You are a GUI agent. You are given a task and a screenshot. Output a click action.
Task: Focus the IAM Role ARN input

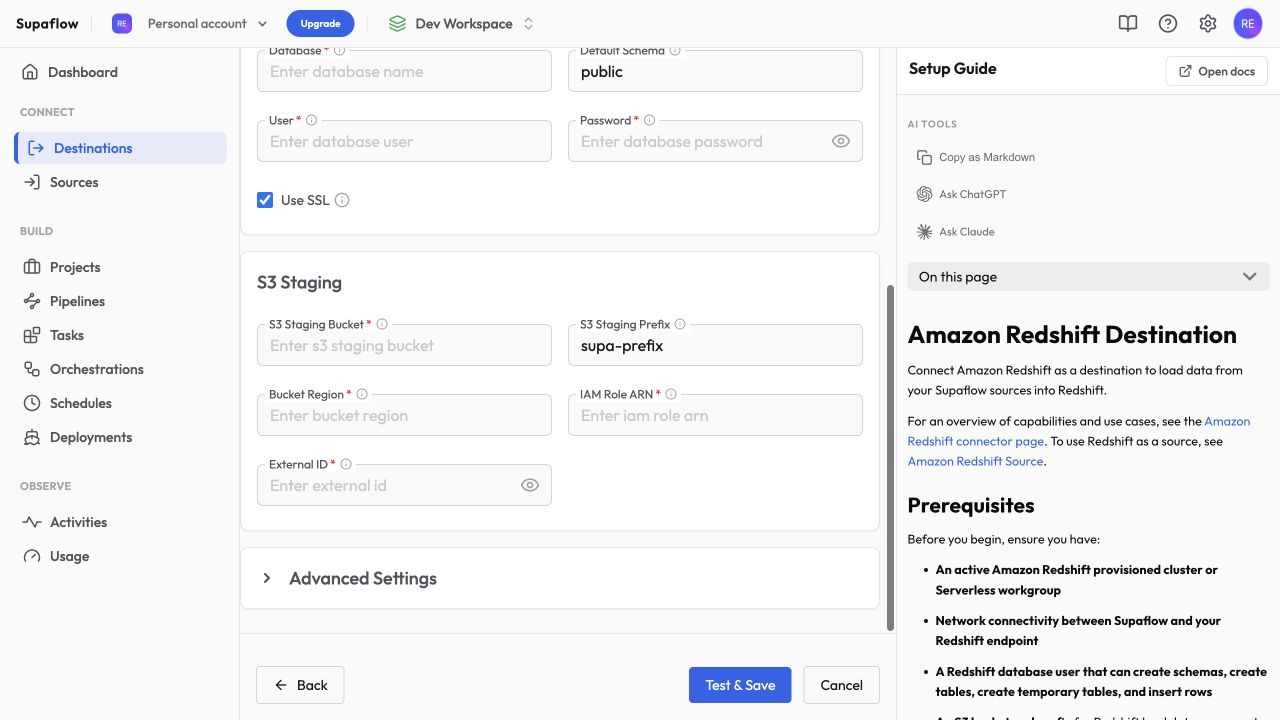[715, 415]
